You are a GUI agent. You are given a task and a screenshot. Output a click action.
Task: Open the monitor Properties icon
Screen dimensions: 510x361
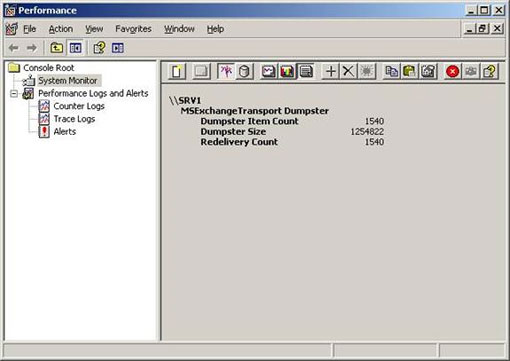(x=428, y=71)
